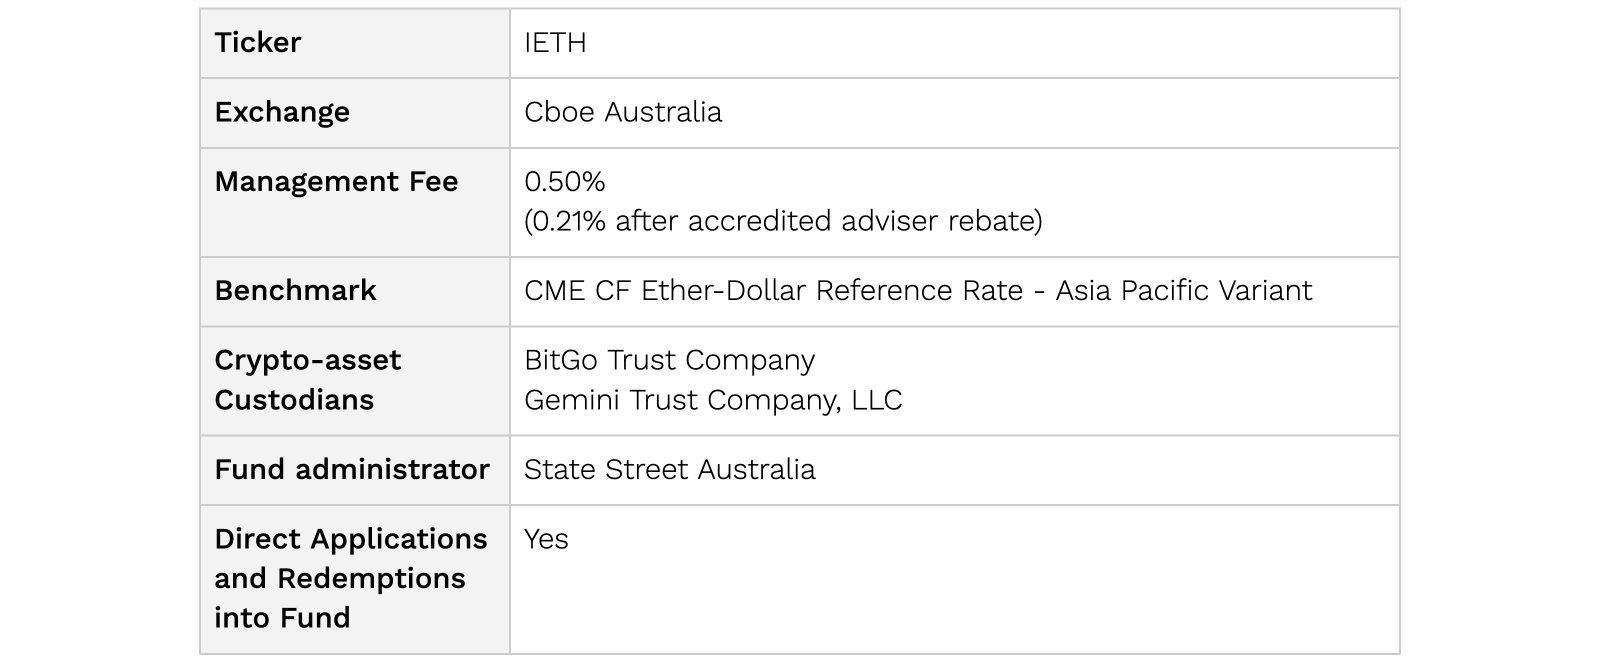Click the Ticker row label
The height and width of the screenshot is (659, 1600).
tap(257, 43)
